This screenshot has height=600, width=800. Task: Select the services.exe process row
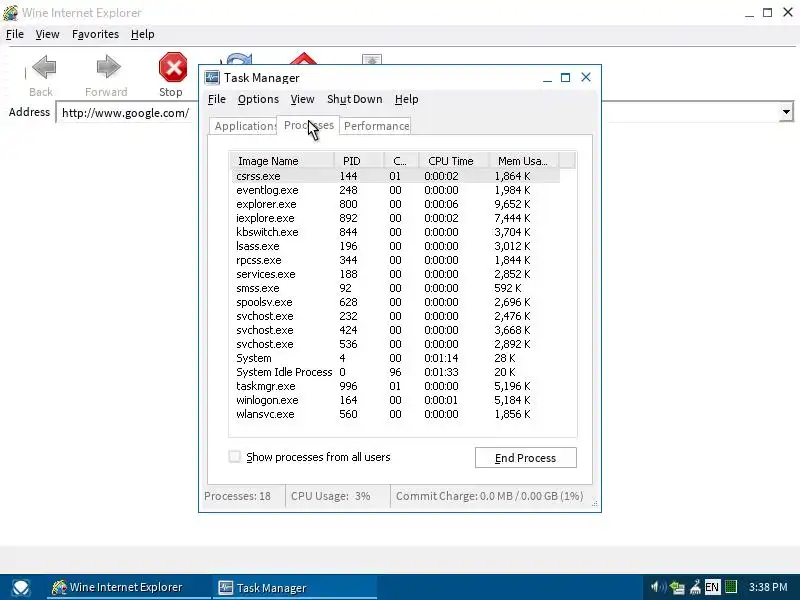point(396,274)
